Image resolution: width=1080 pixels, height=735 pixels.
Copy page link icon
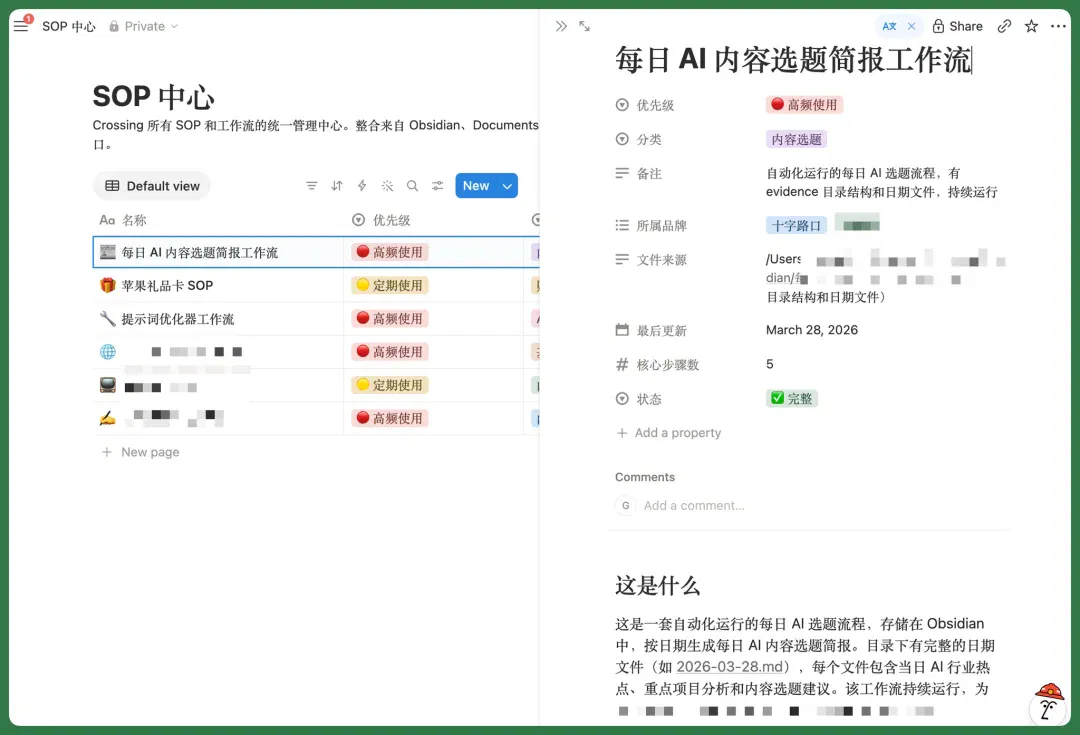point(1004,26)
